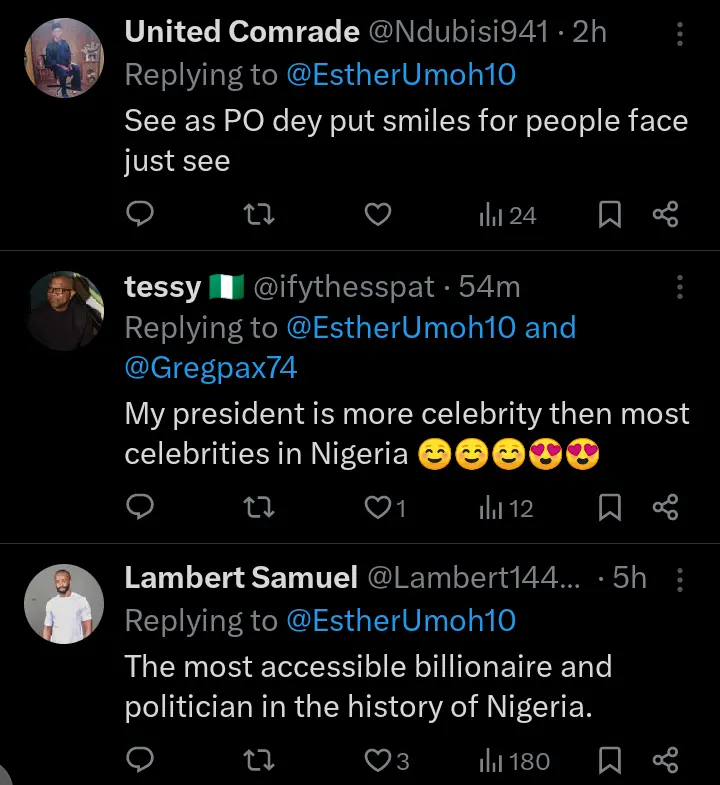This screenshot has height=785, width=720.
Task: Reply to tessy's tweet
Action: pyautogui.click(x=142, y=508)
